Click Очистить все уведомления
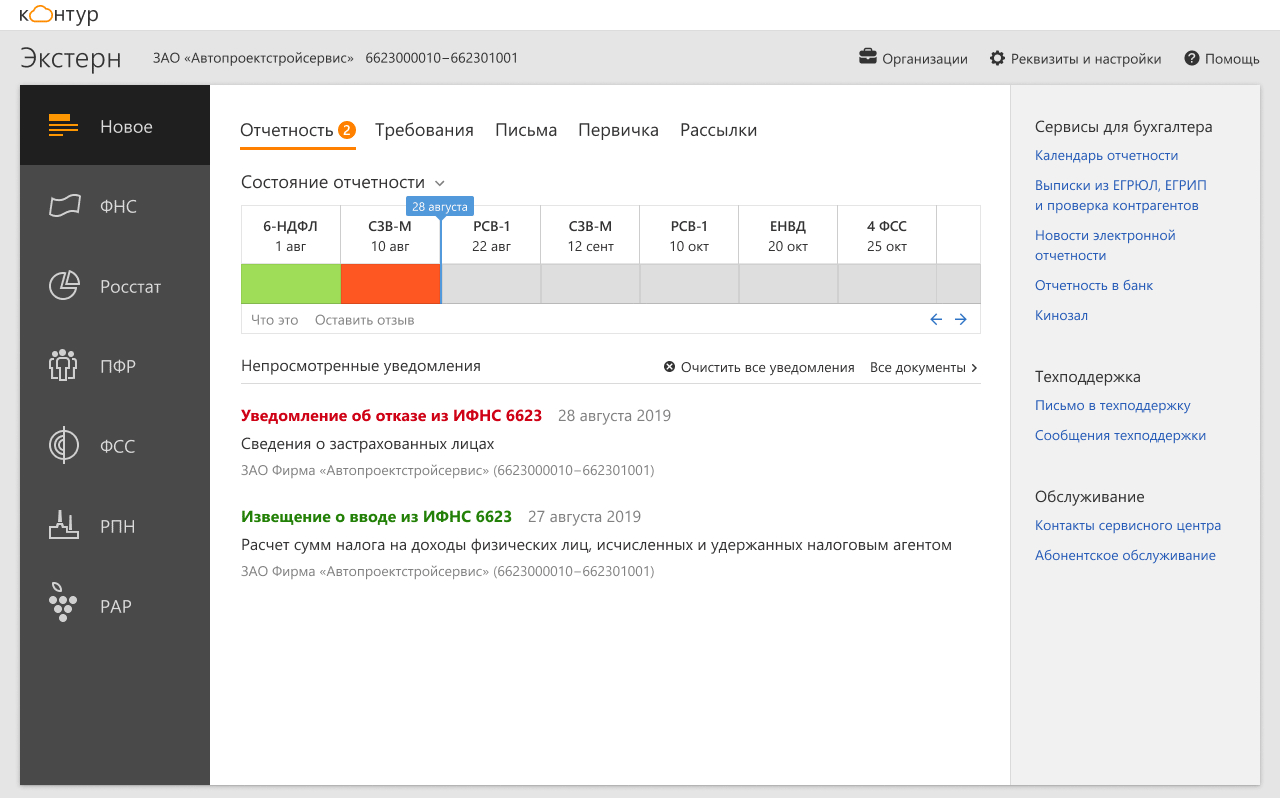 point(767,367)
